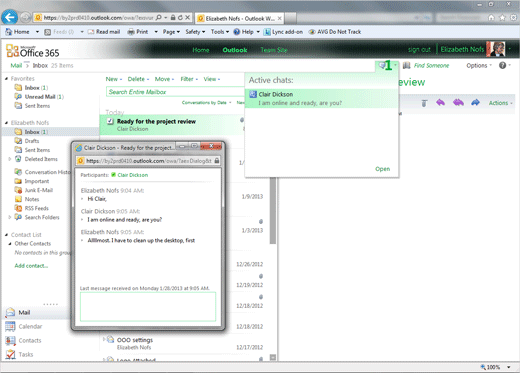This screenshot has height=373, width=520.
Task: Open the Options dropdown
Action: click(479, 66)
